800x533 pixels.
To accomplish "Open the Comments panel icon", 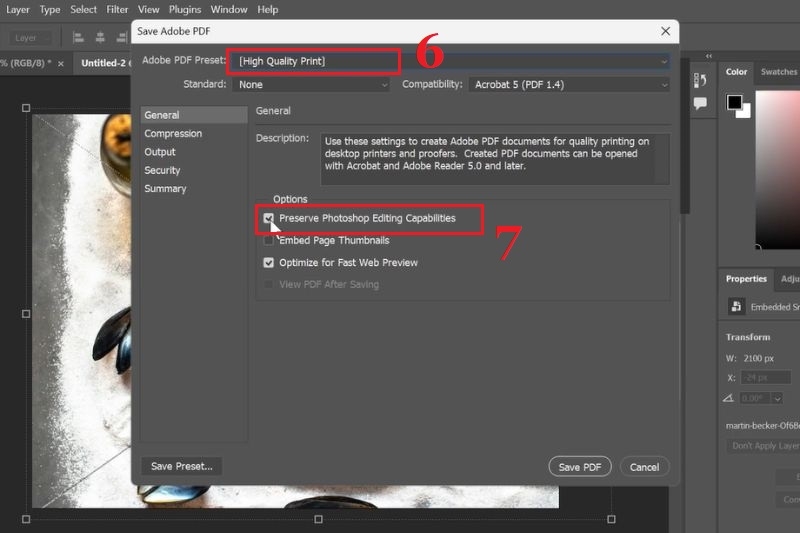I will click(x=700, y=104).
